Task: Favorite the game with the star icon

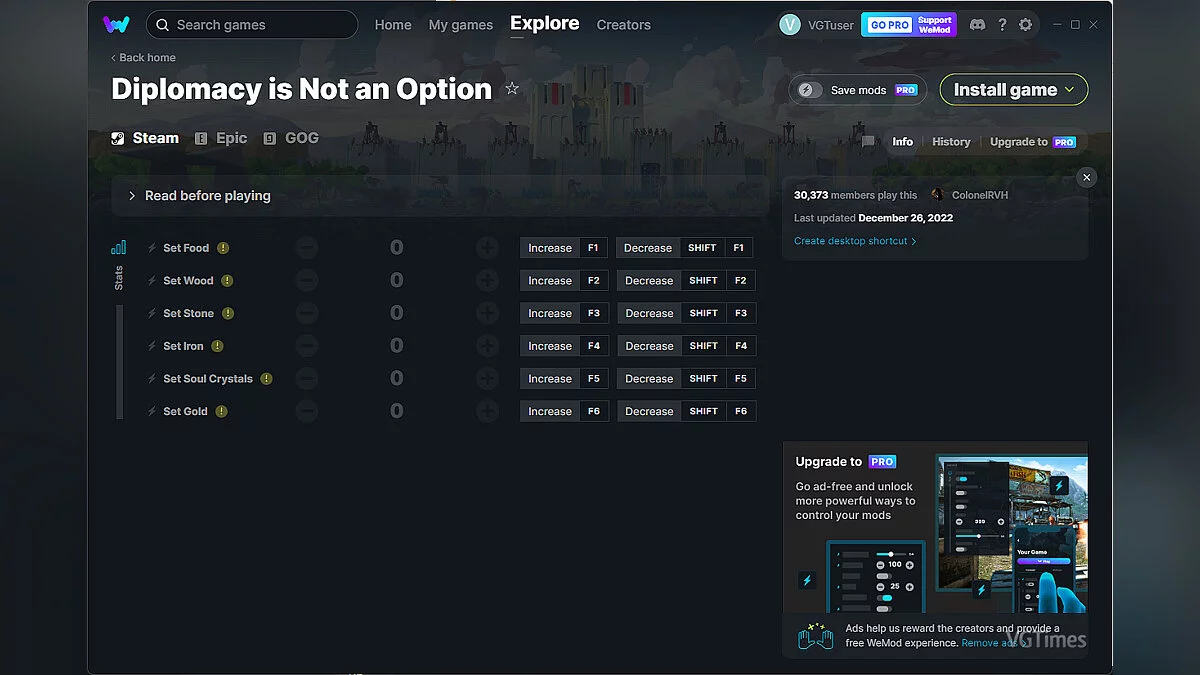Action: [x=512, y=89]
